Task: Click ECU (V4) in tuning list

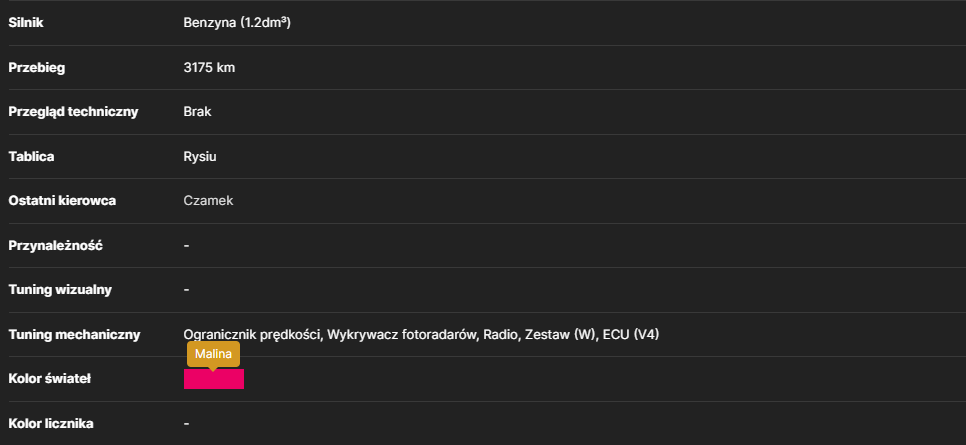Action: click(631, 335)
